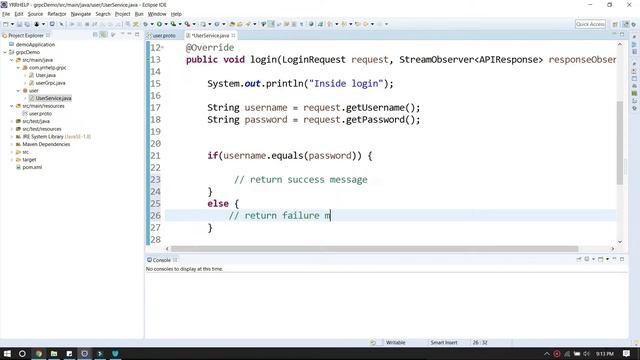Click the New file toolbar icon
Screen dimensions: 640x360
point(5,24)
